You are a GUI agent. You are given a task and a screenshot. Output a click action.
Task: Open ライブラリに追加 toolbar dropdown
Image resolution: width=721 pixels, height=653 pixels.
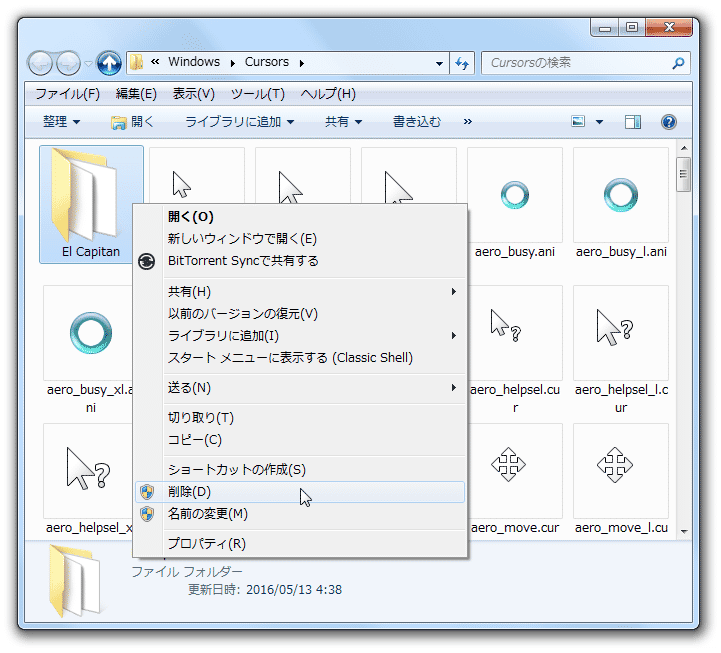tap(239, 121)
